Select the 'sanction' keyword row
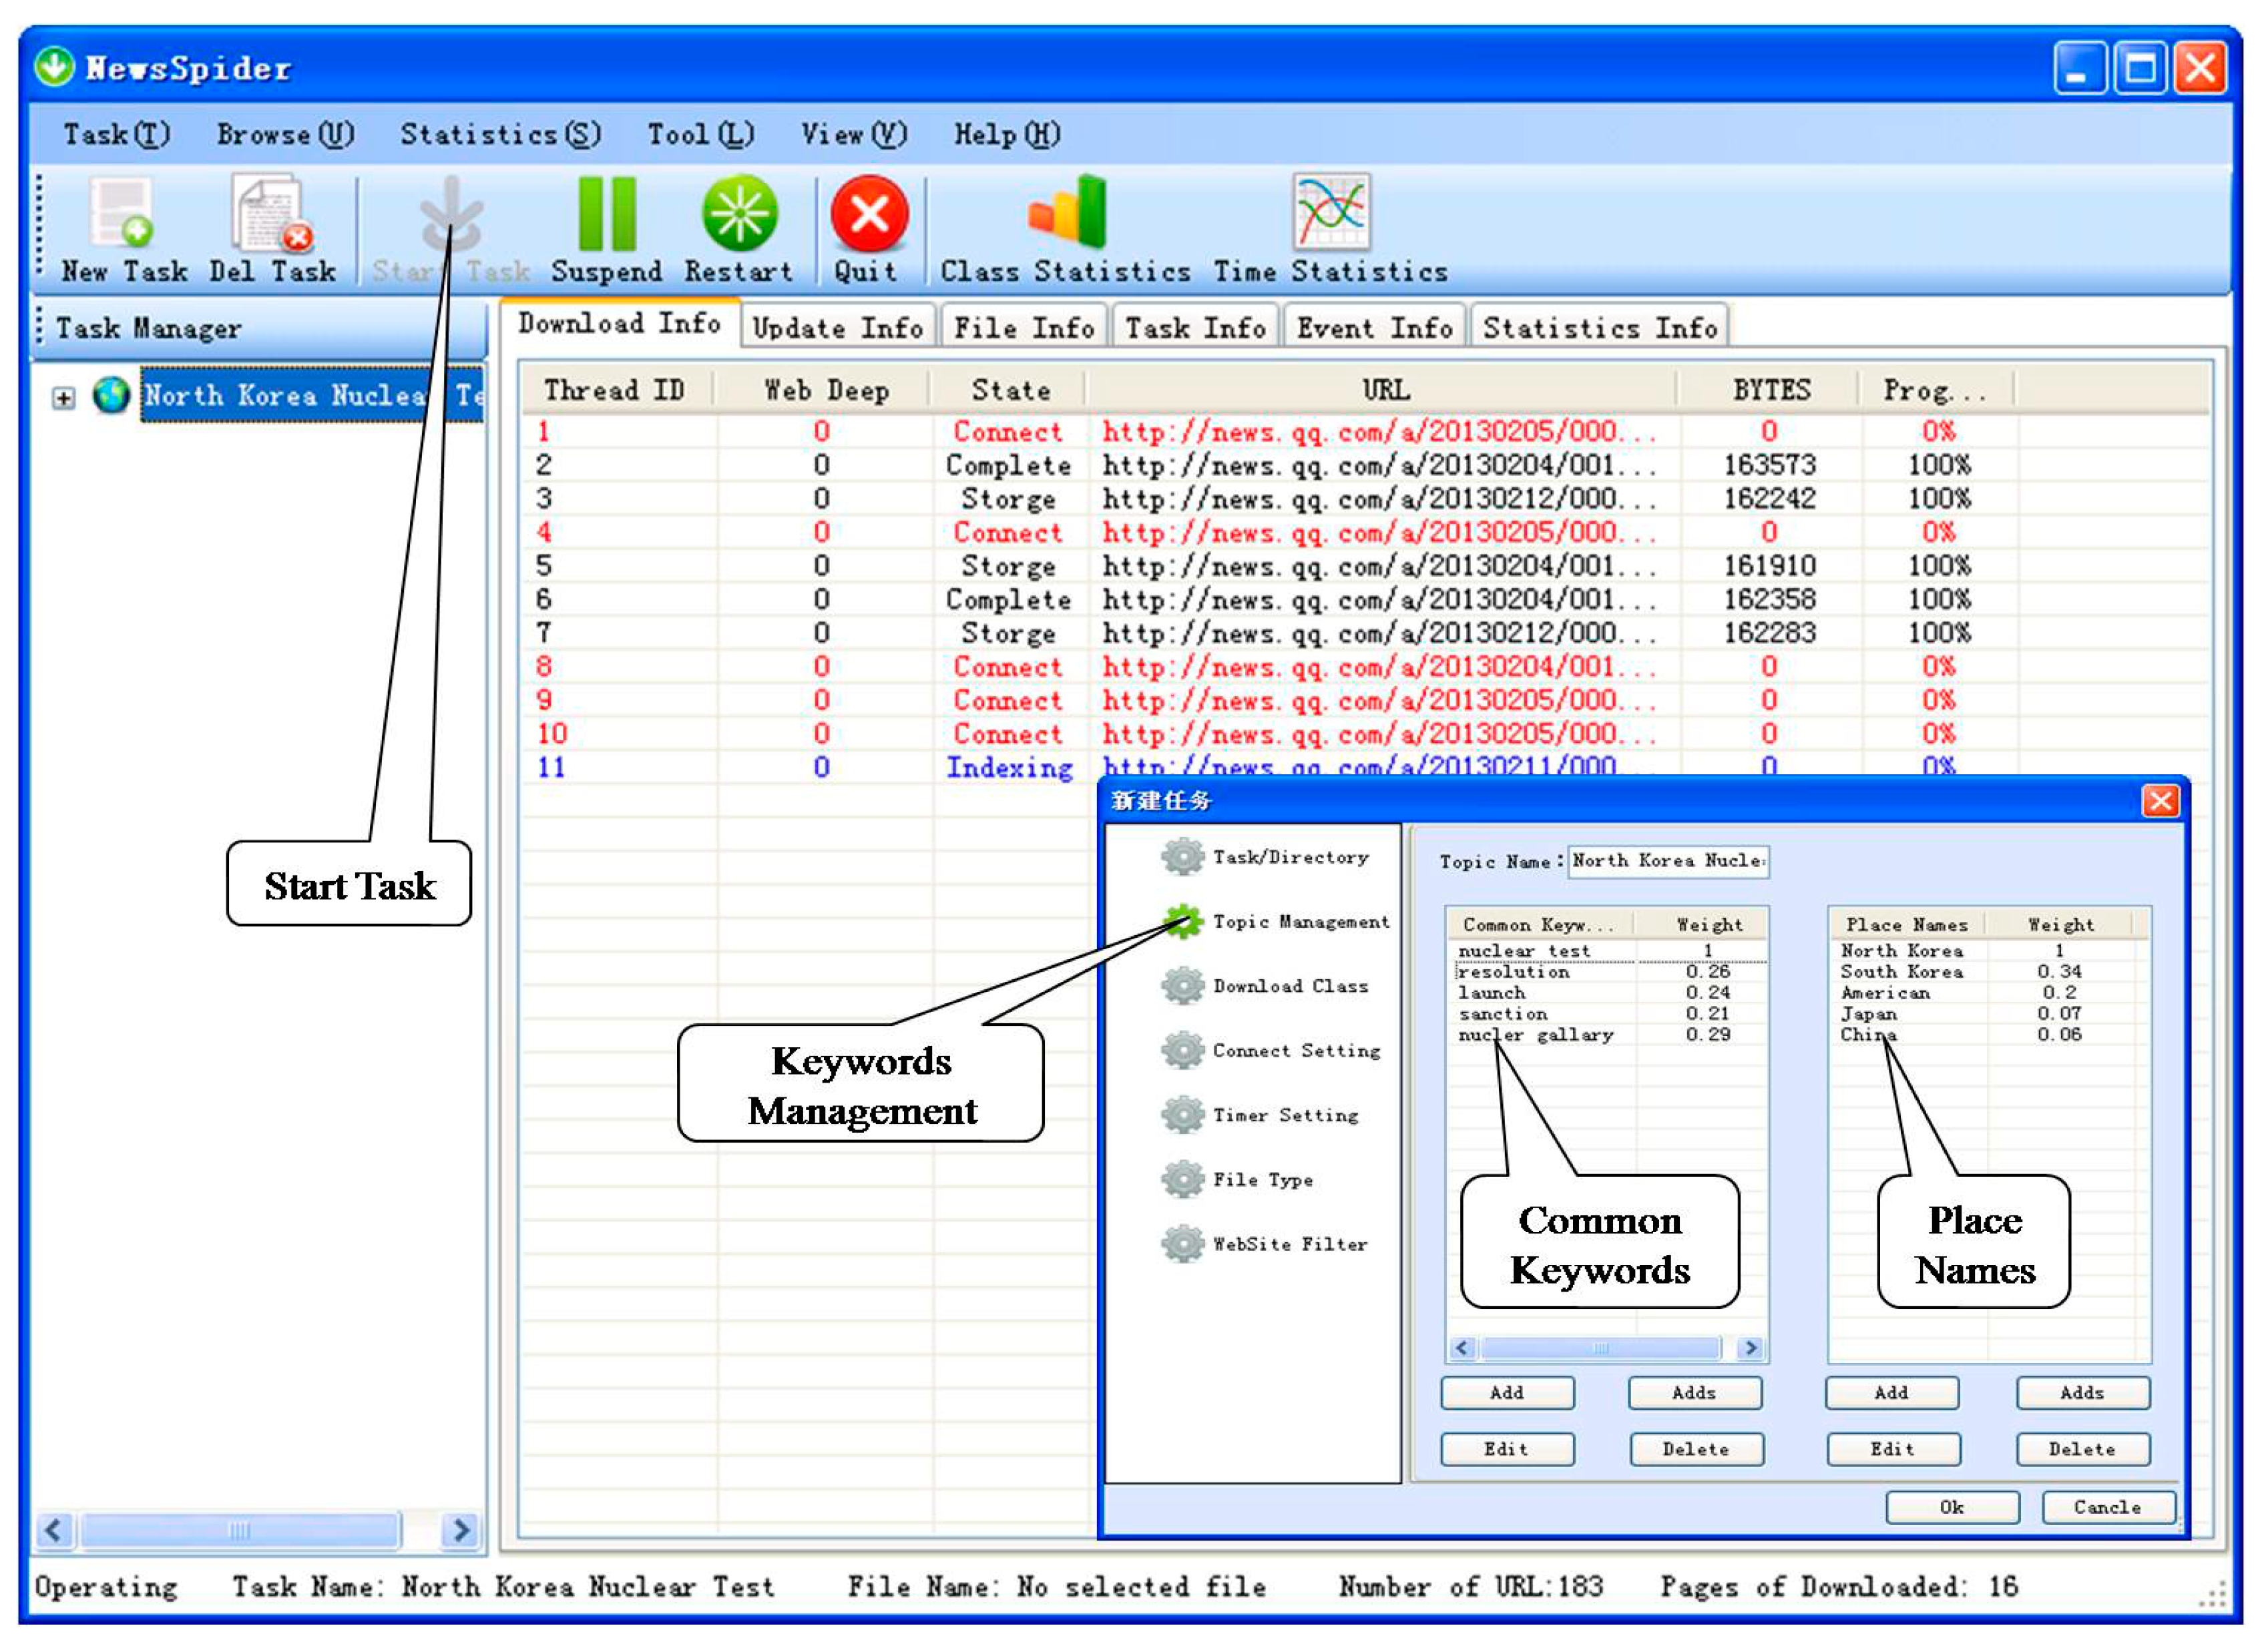The width and height of the screenshot is (2258, 1652). pos(1503,1014)
